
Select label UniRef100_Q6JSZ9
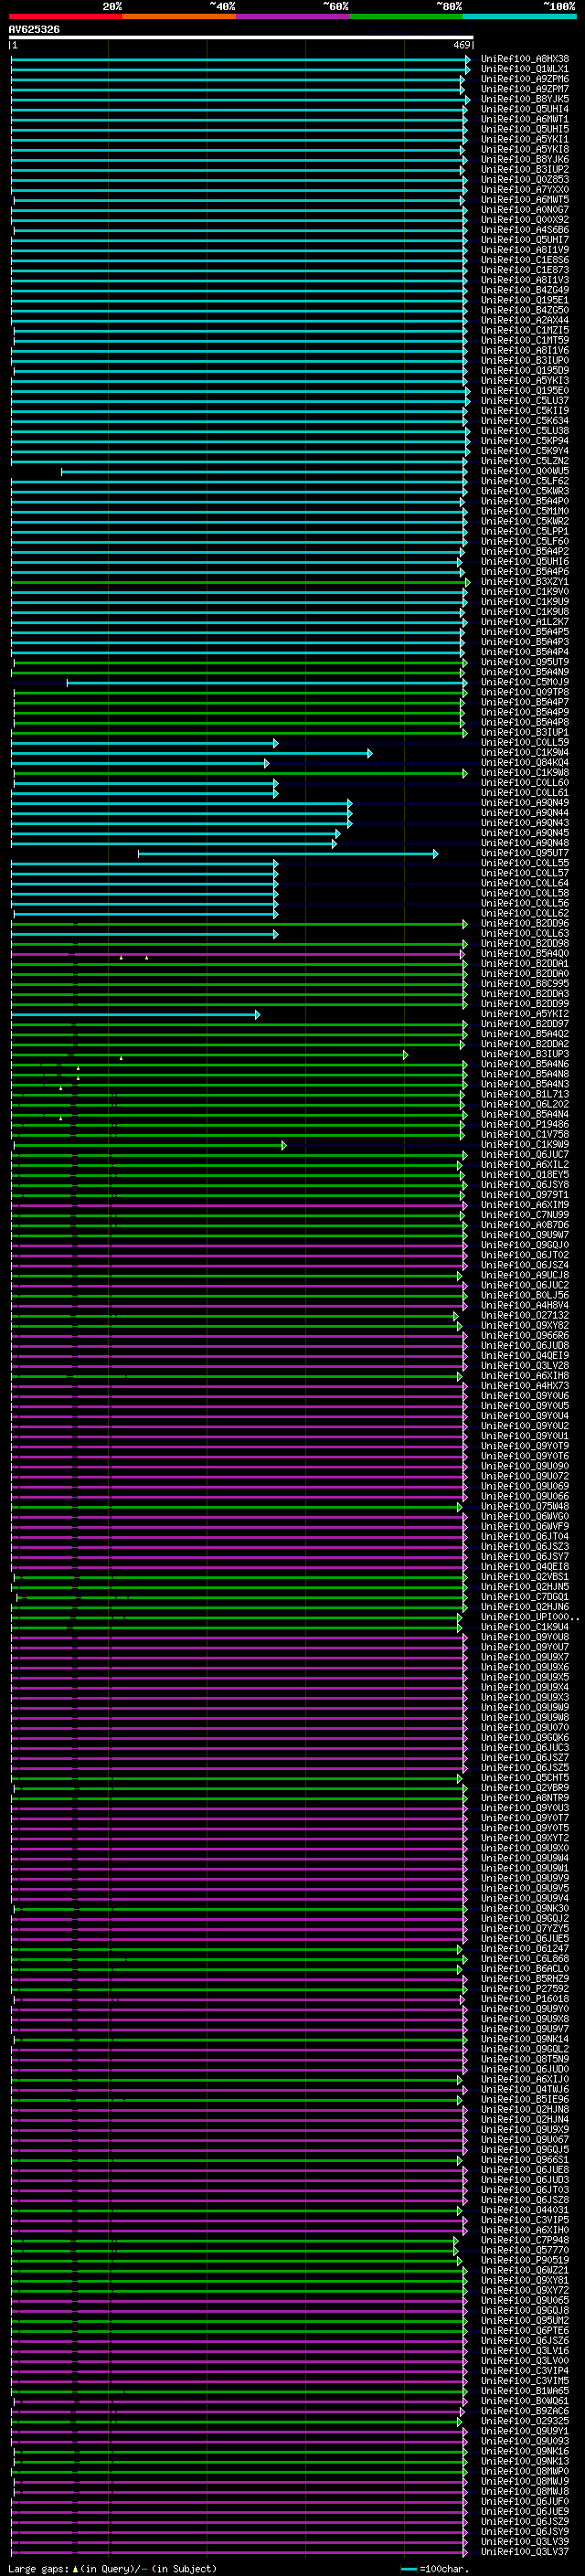524,2521
